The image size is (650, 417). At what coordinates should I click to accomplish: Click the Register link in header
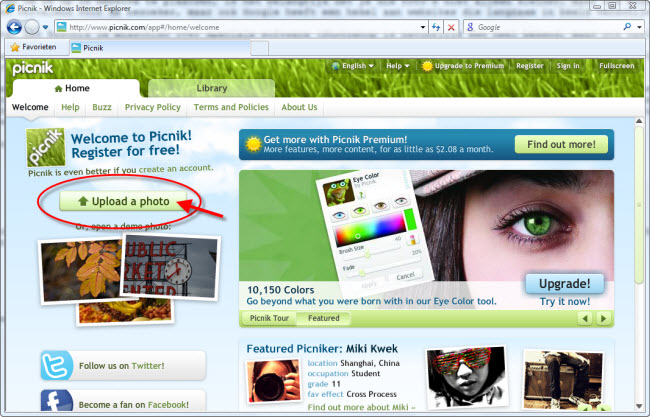point(529,65)
